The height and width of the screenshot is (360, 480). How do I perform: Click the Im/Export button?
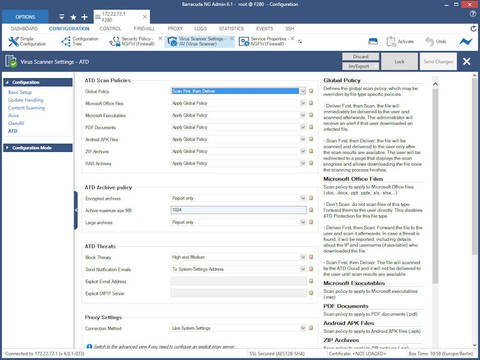(x=361, y=66)
